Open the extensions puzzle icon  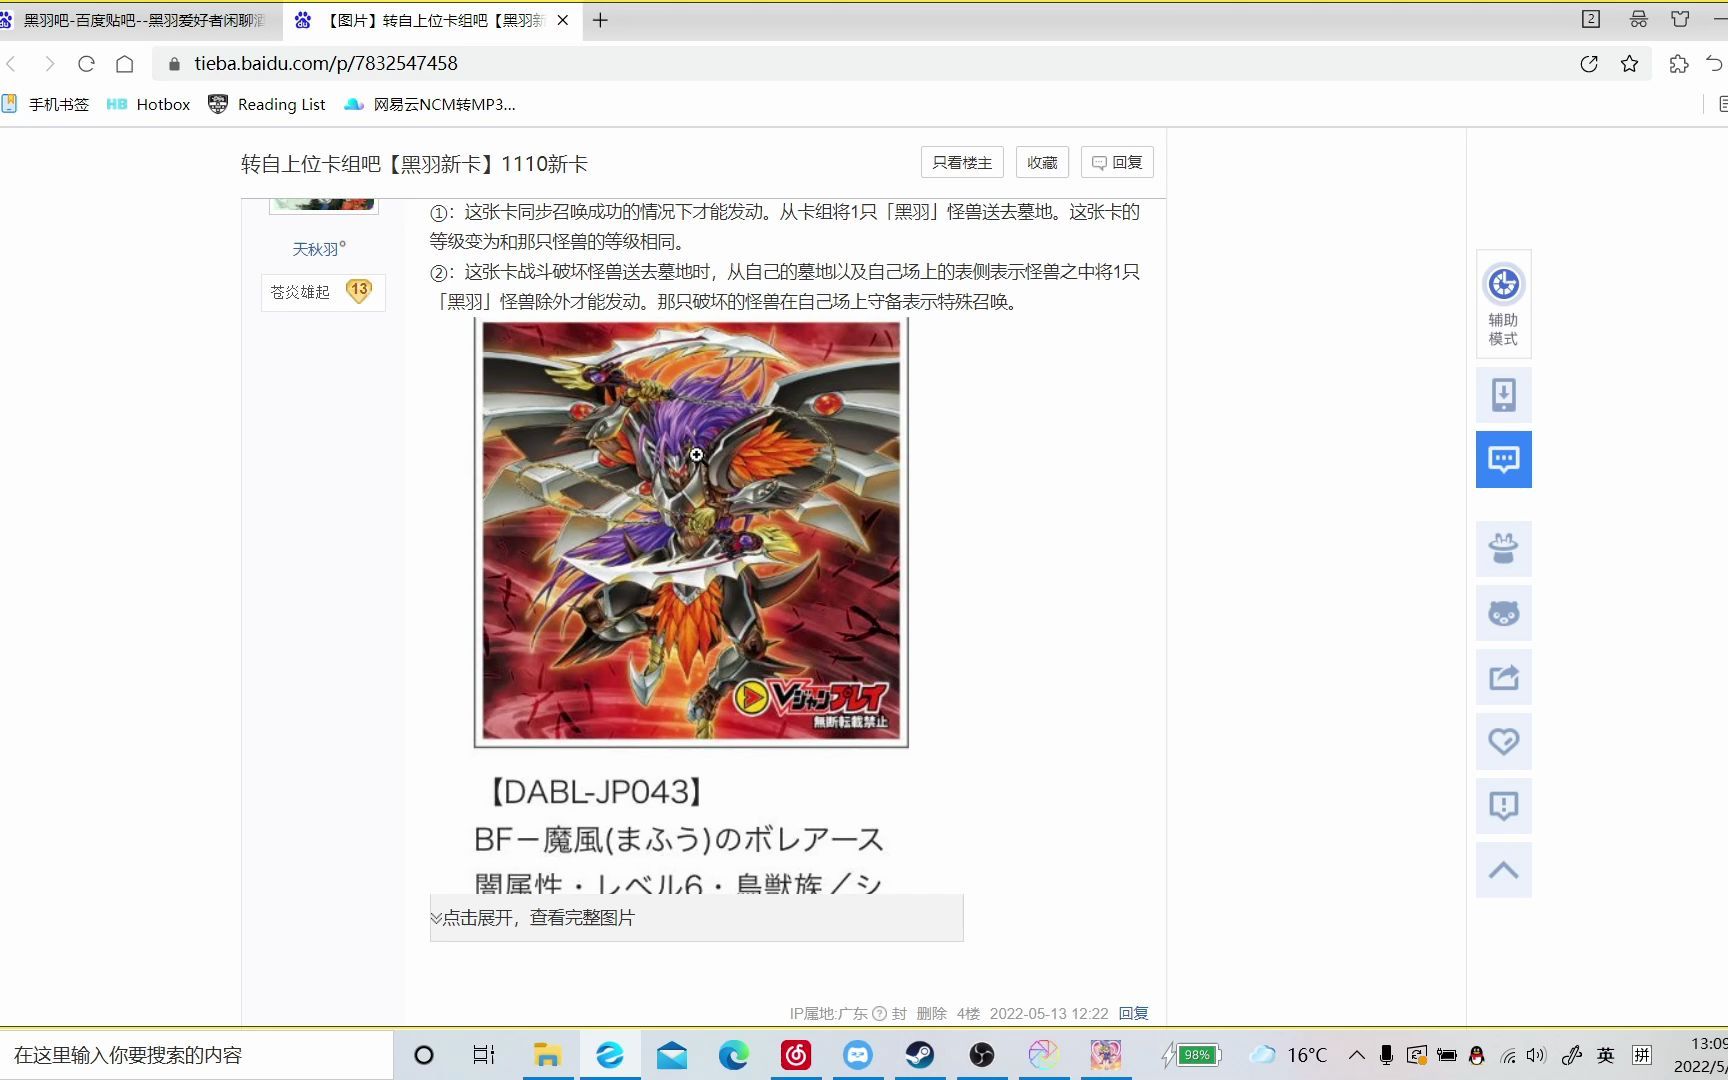pos(1679,64)
